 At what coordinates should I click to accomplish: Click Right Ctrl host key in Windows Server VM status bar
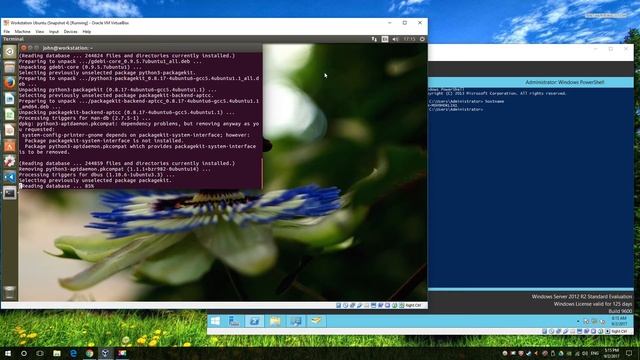[619, 331]
